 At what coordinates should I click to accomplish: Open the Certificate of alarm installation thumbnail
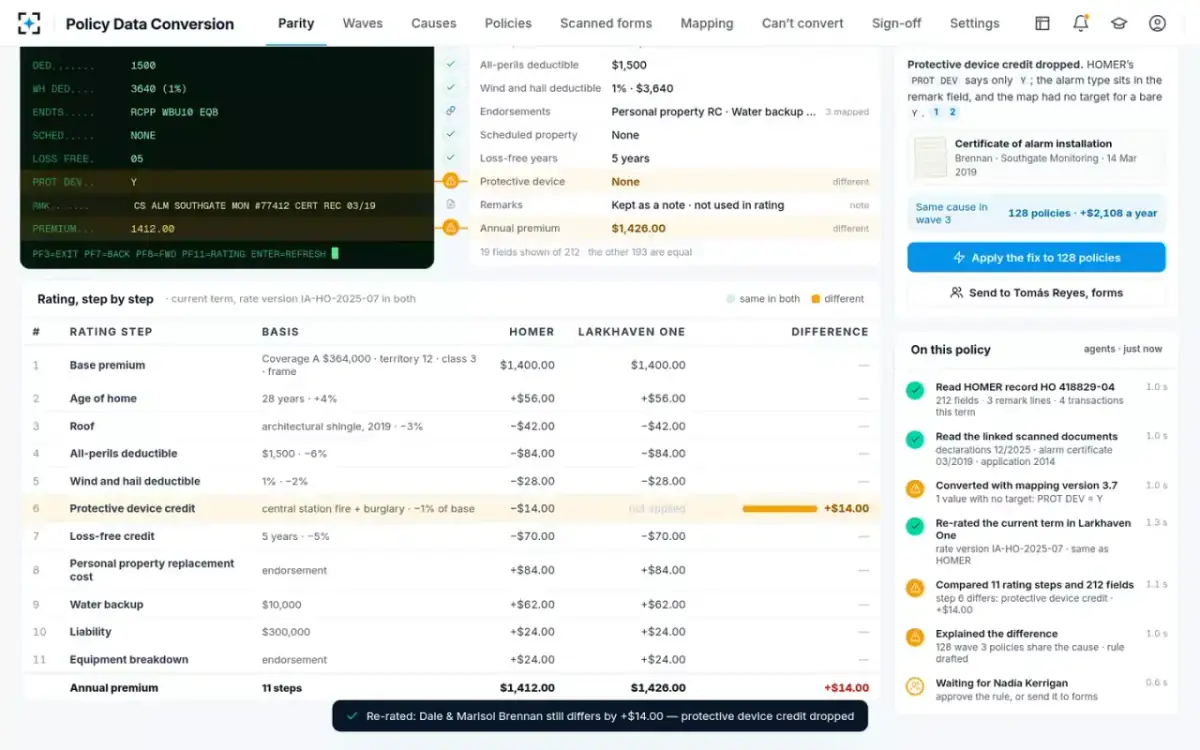click(x=930, y=157)
